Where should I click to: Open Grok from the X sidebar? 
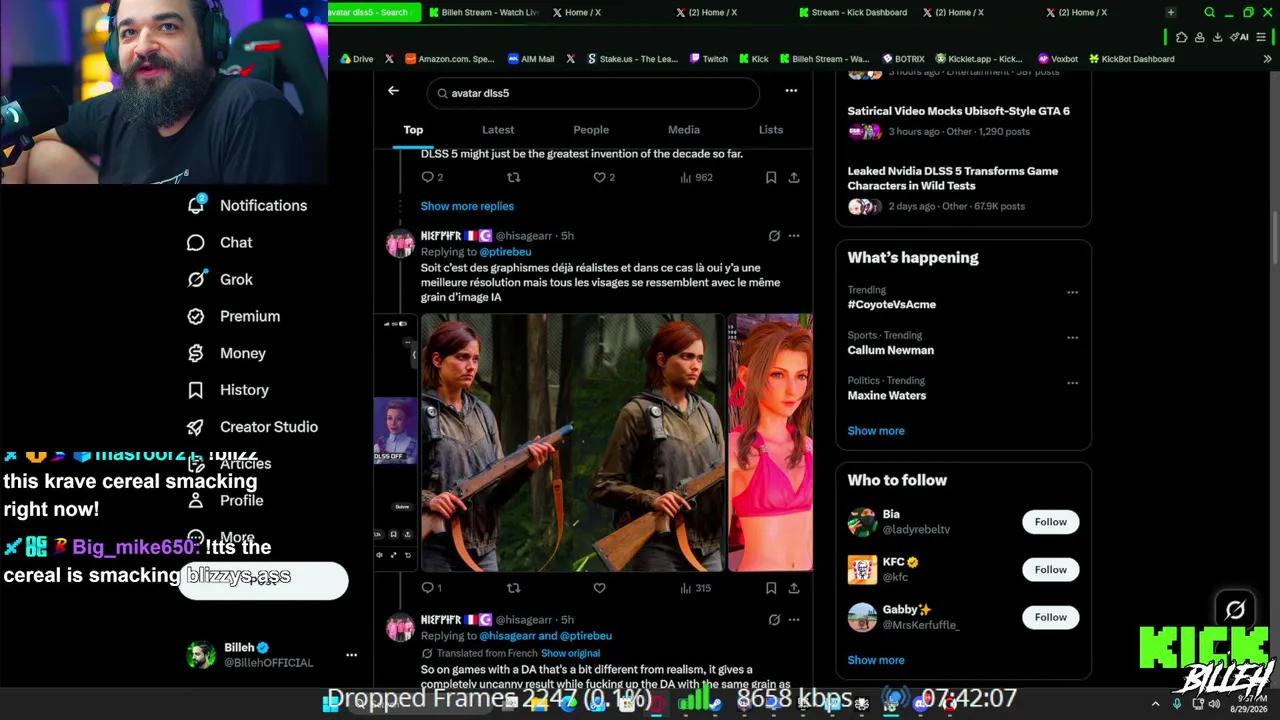tap(220, 280)
